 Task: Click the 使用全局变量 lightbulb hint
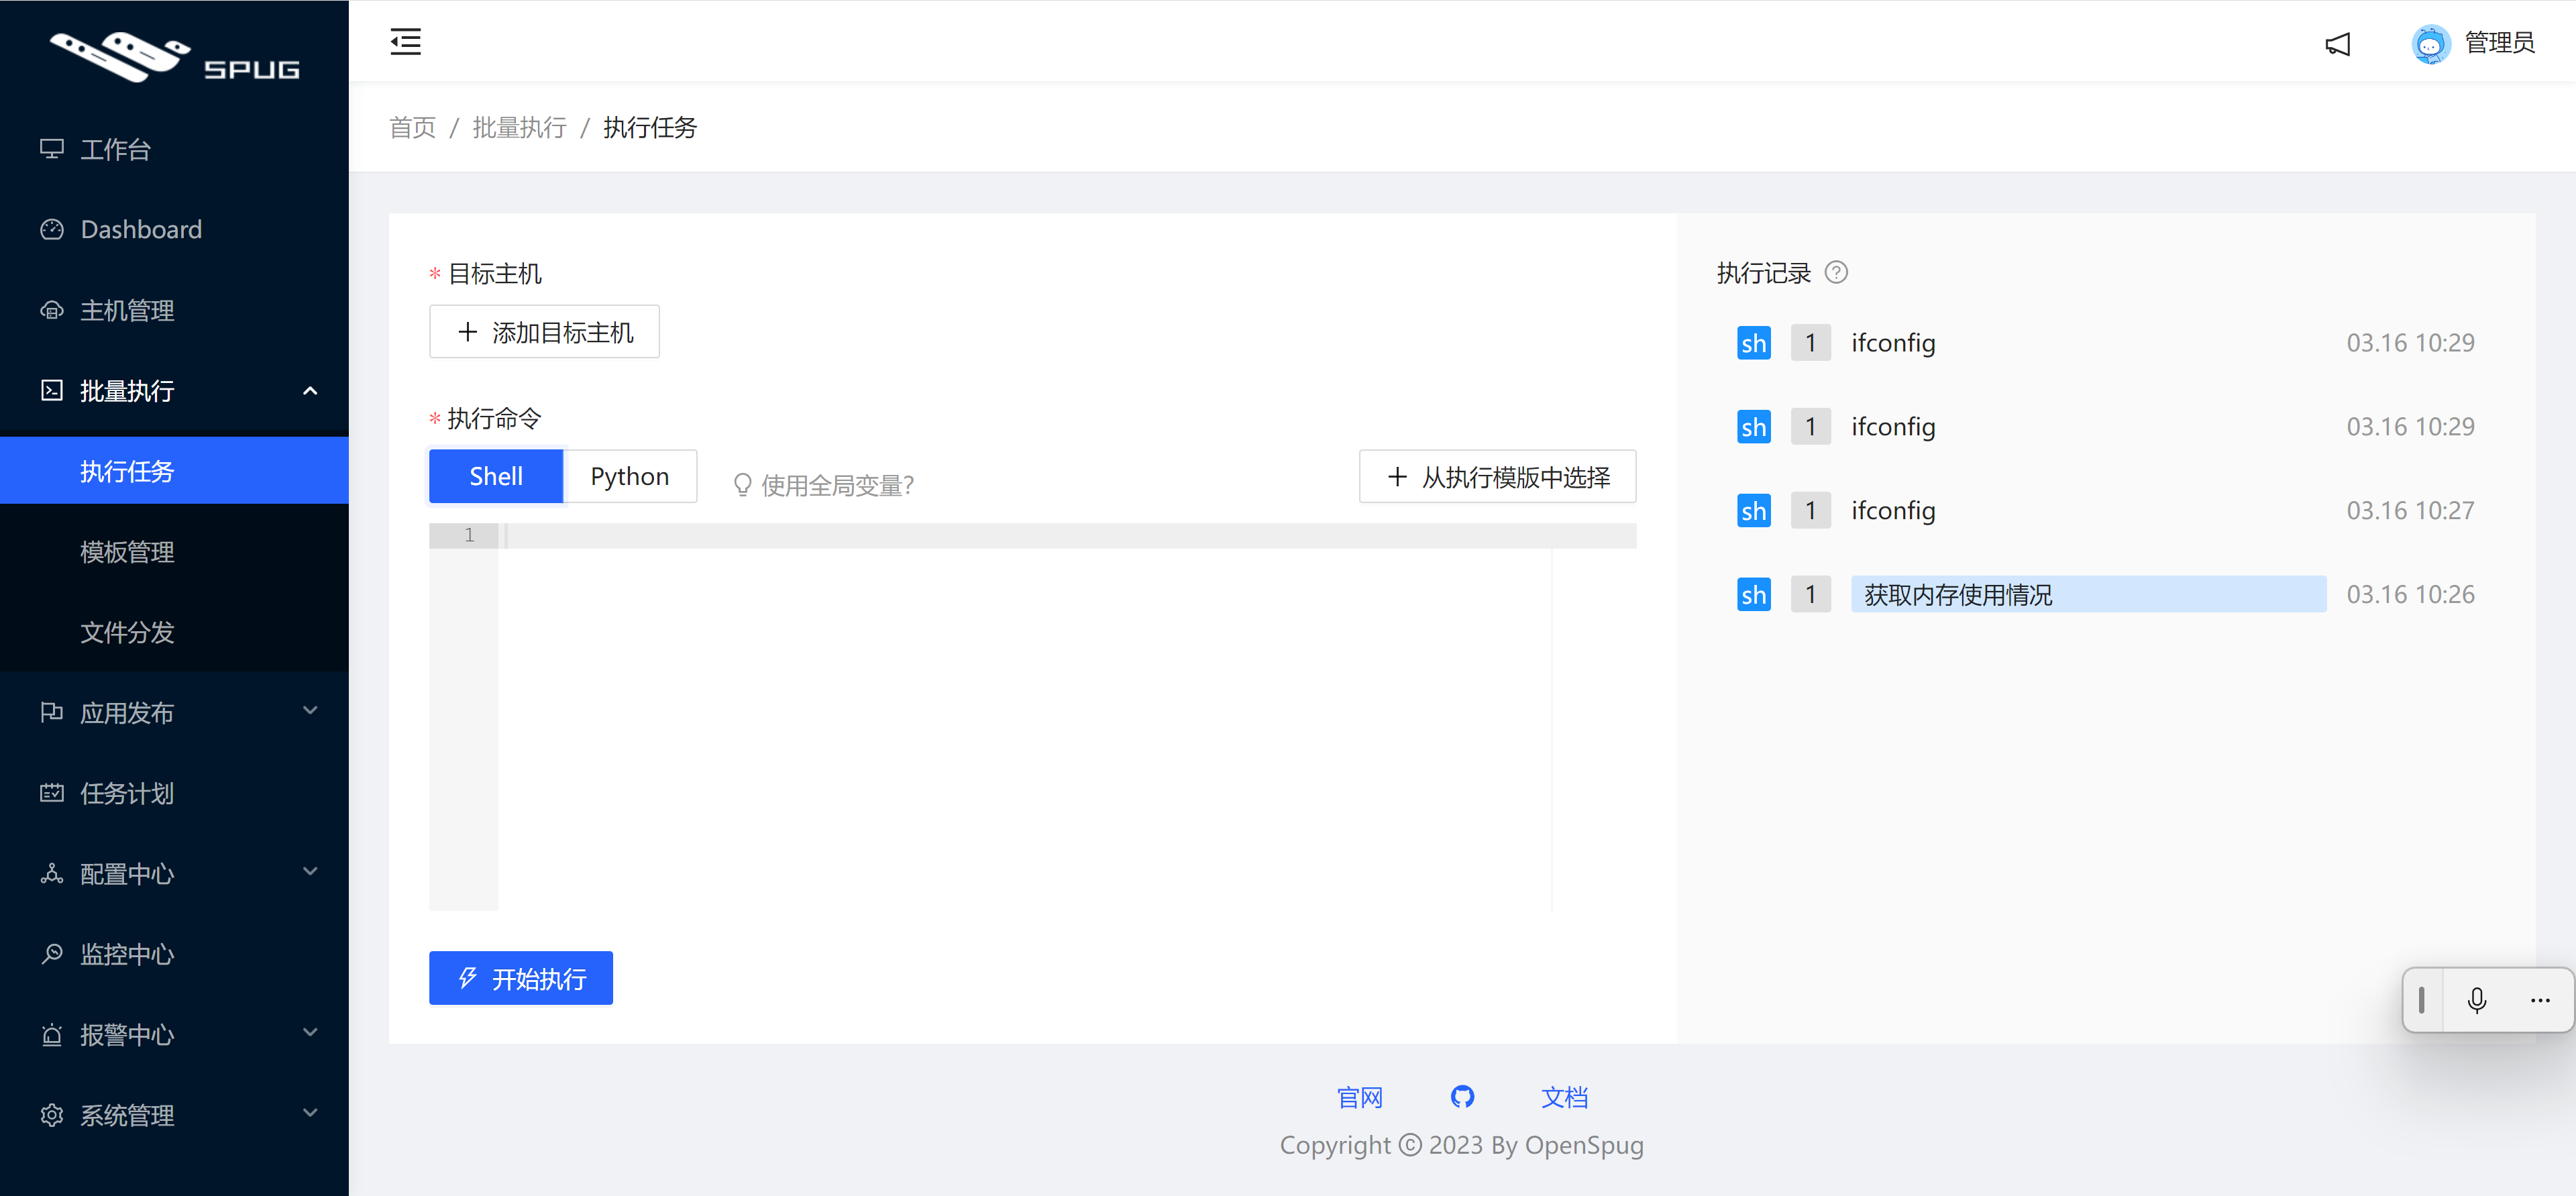point(824,485)
